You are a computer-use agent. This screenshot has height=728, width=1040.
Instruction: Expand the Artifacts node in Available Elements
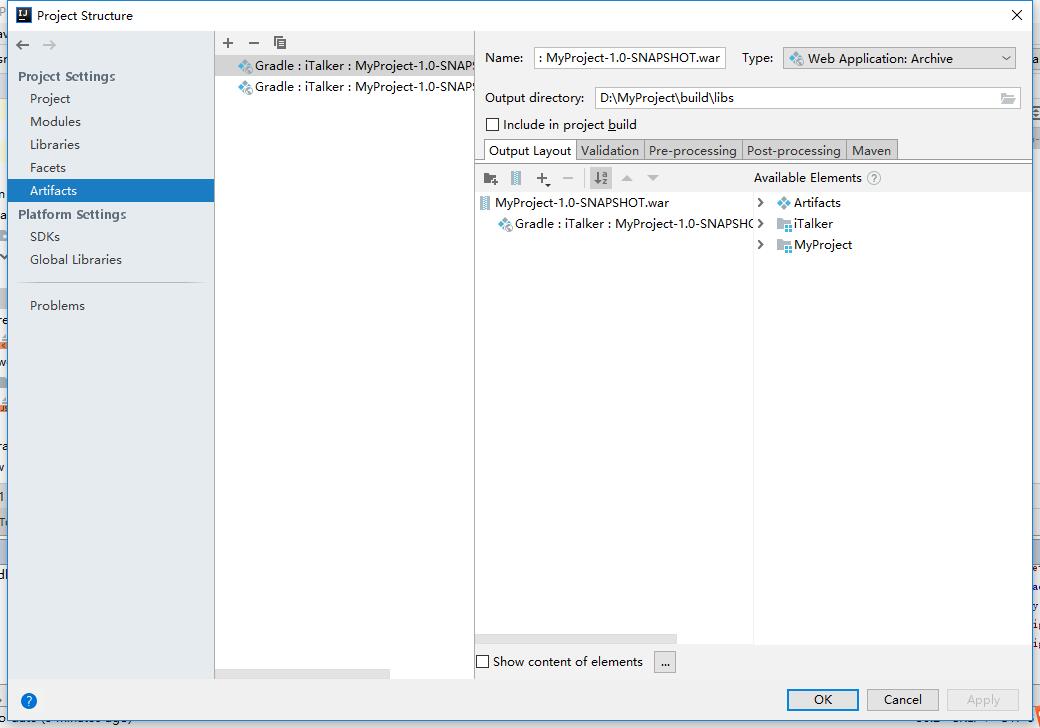click(761, 203)
